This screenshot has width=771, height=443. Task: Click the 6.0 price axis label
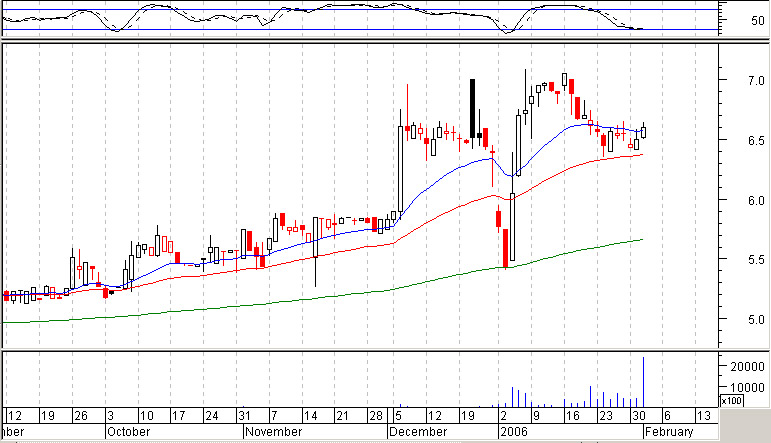(756, 201)
